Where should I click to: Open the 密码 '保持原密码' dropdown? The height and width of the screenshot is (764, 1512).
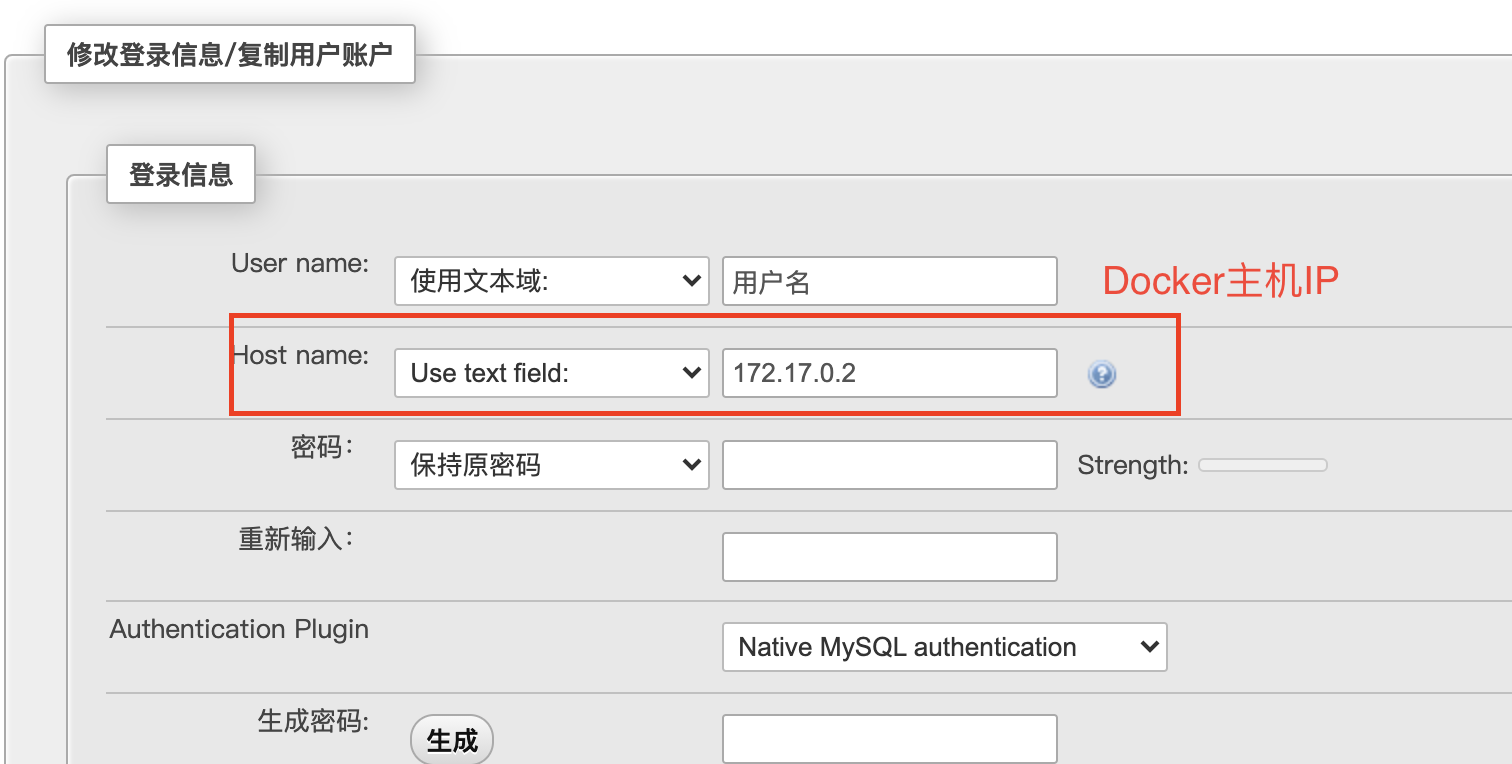coord(551,466)
